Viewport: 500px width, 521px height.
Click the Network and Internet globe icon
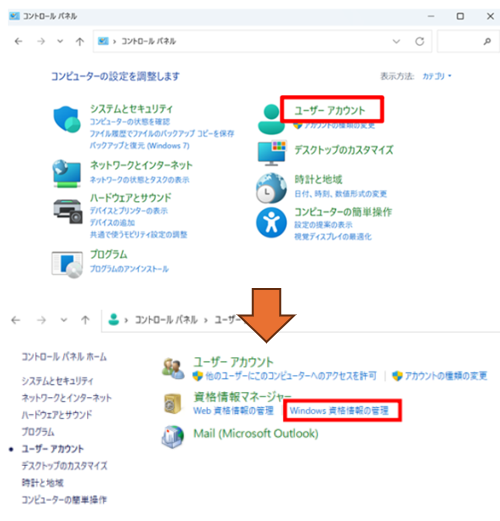[x=67, y=173]
